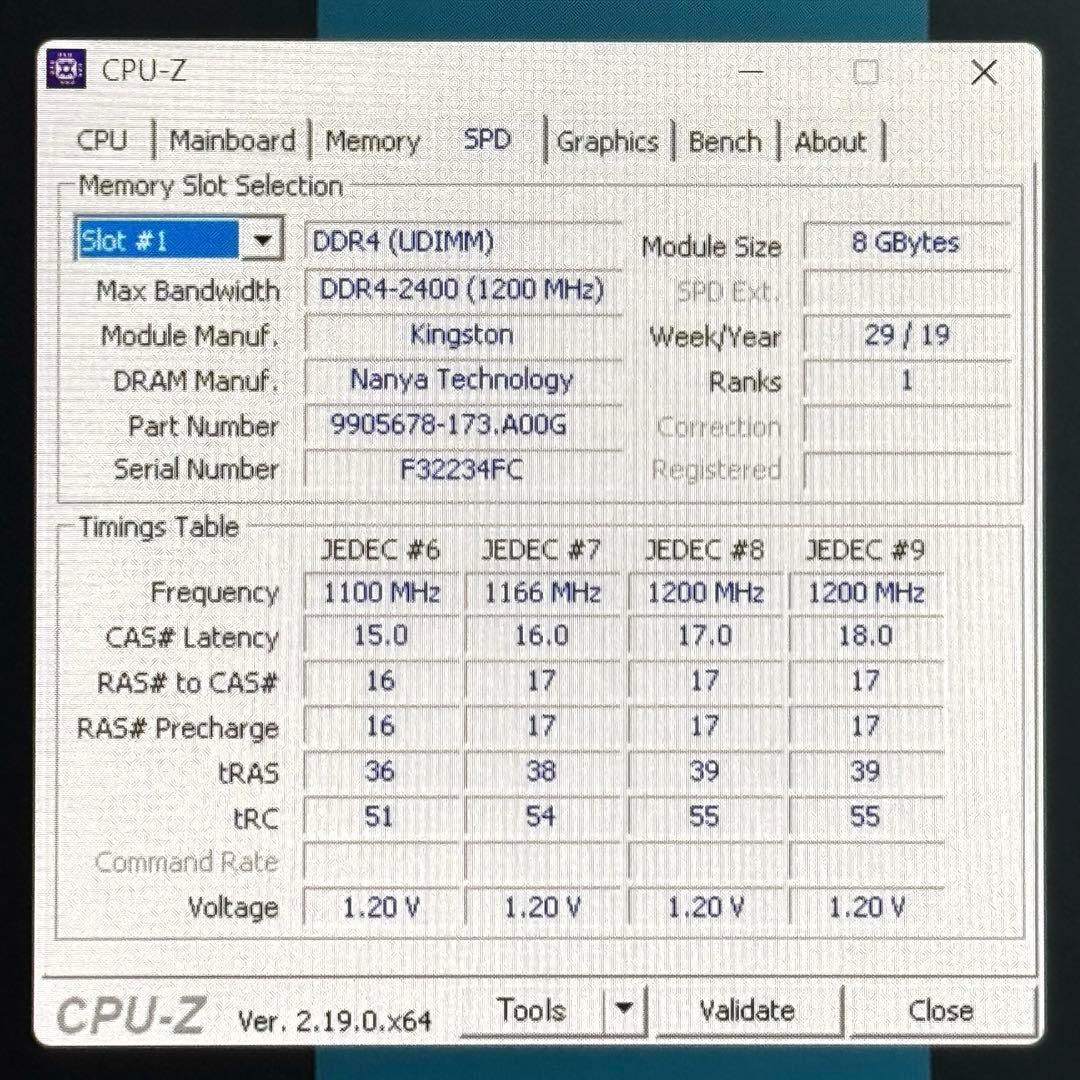Click part number 9905678-173.A00G
Image resolution: width=1080 pixels, height=1080 pixels.
[463, 425]
